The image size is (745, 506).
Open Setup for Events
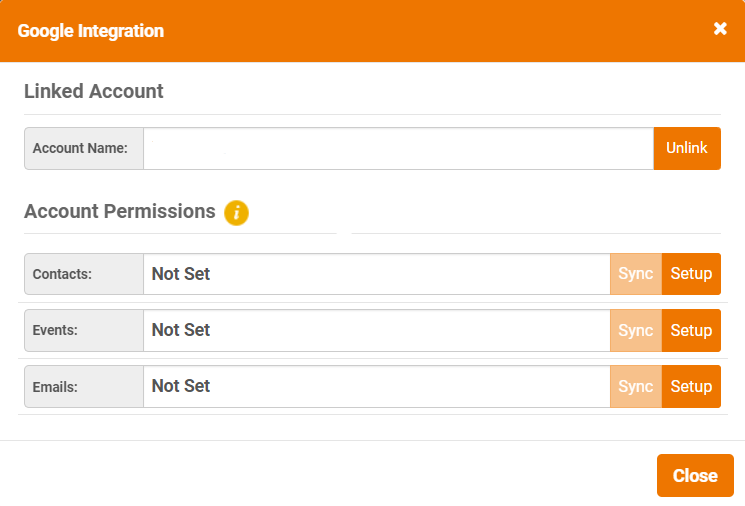click(691, 330)
